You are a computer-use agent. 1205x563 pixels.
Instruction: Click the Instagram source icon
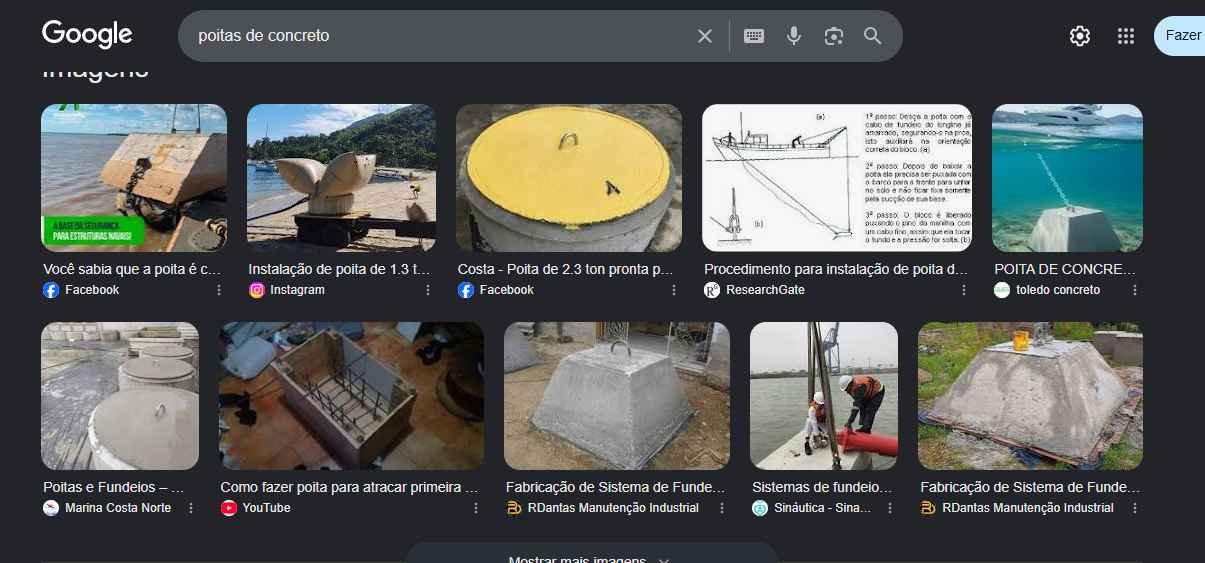257,290
